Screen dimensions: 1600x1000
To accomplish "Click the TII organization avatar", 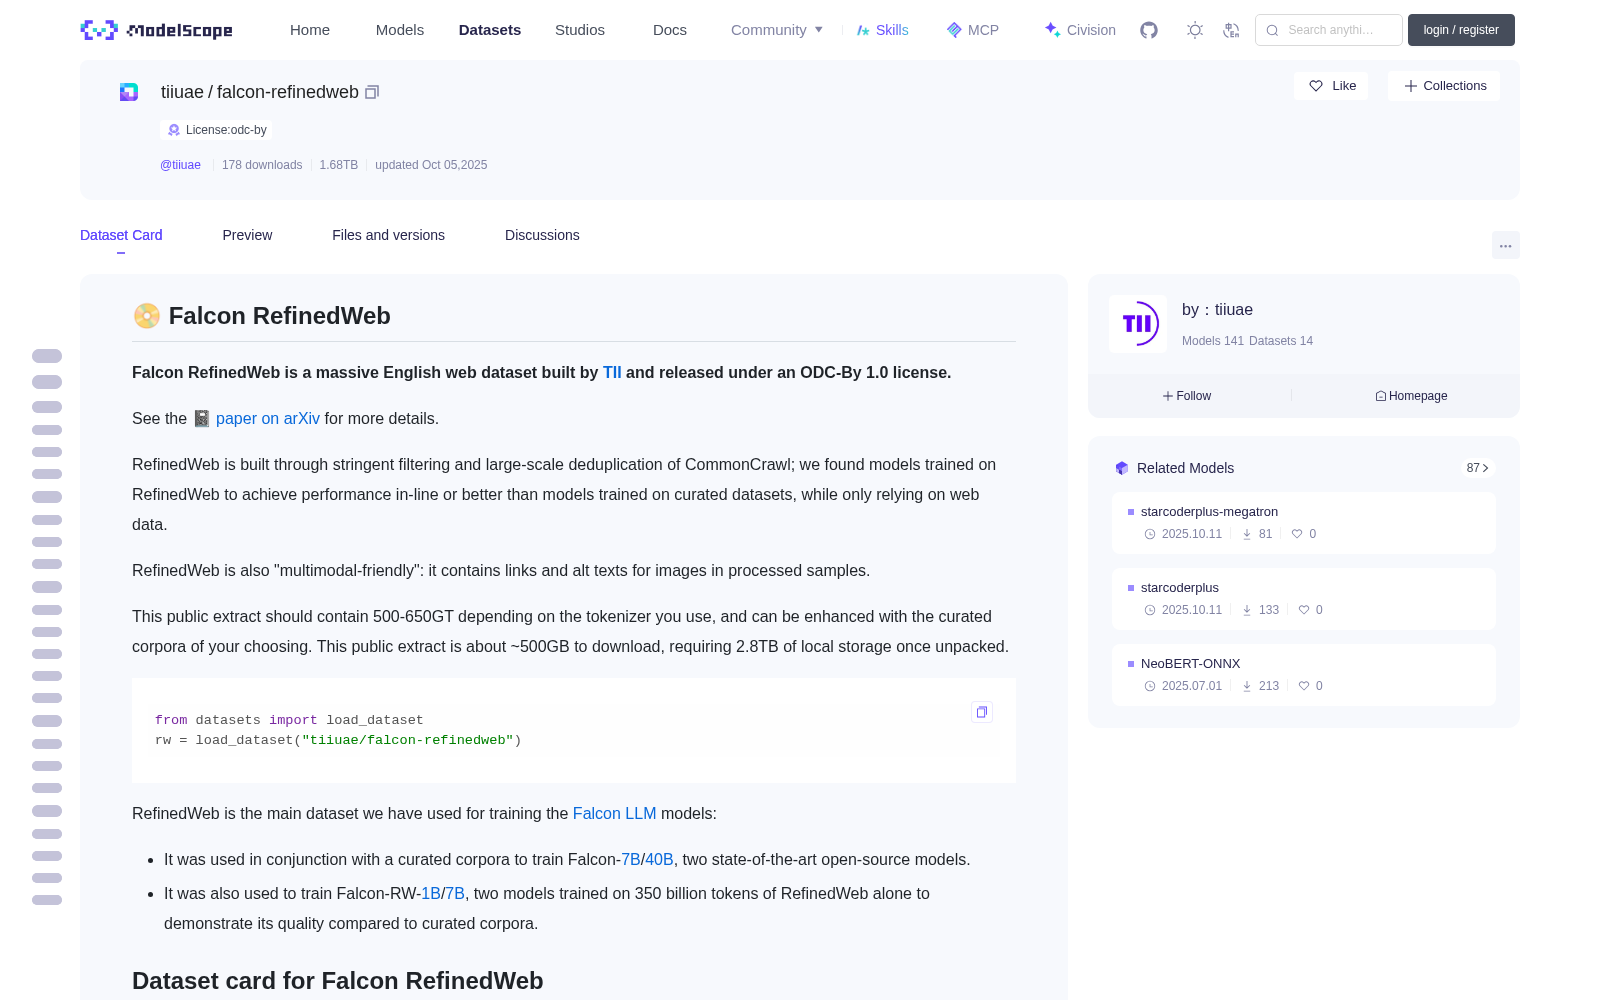I will pyautogui.click(x=1138, y=324).
